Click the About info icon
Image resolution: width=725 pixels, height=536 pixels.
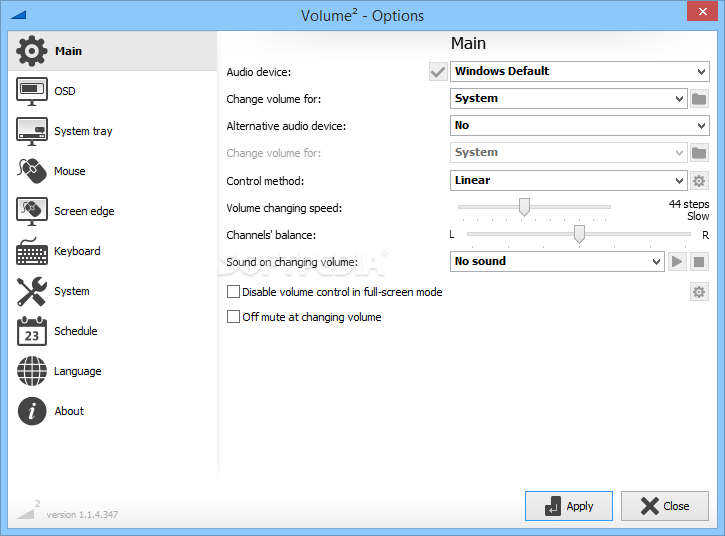coord(31,411)
